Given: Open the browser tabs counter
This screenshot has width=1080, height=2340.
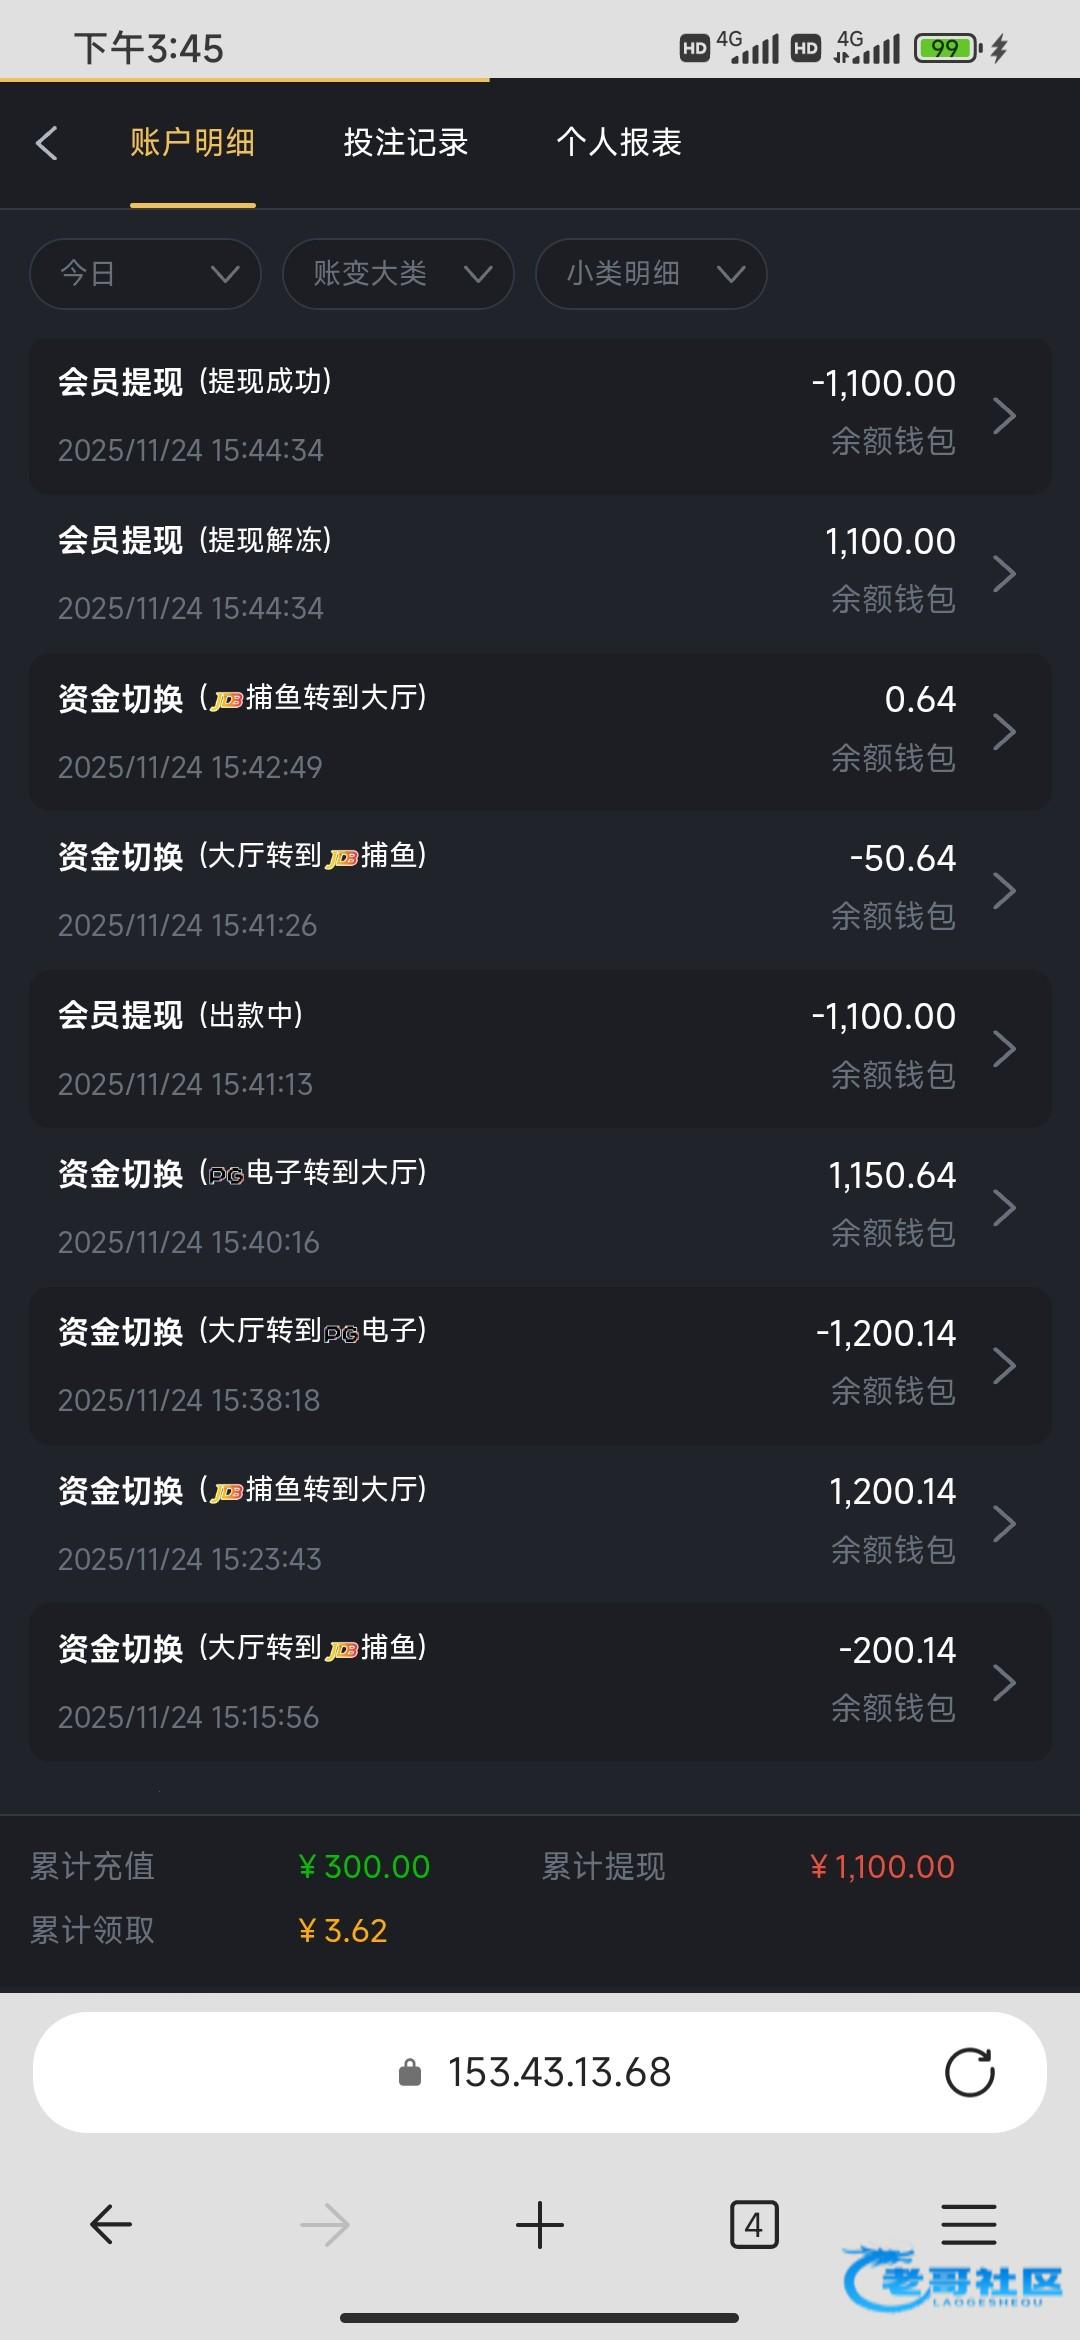Looking at the screenshot, I should [754, 2225].
